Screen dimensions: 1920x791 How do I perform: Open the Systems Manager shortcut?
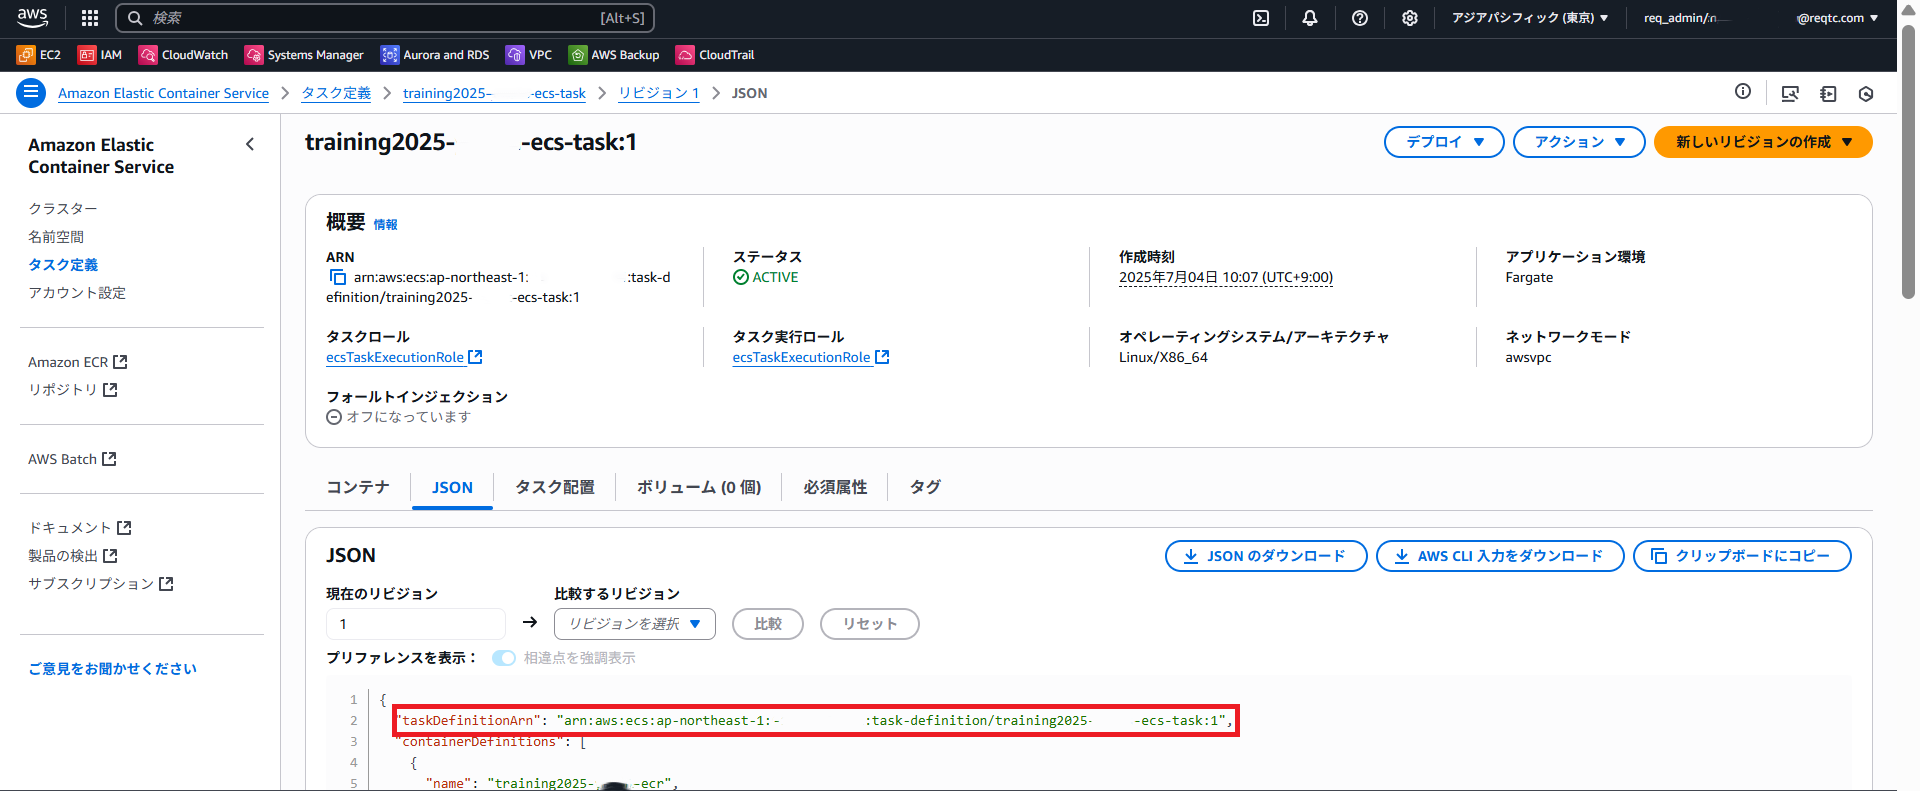304,55
